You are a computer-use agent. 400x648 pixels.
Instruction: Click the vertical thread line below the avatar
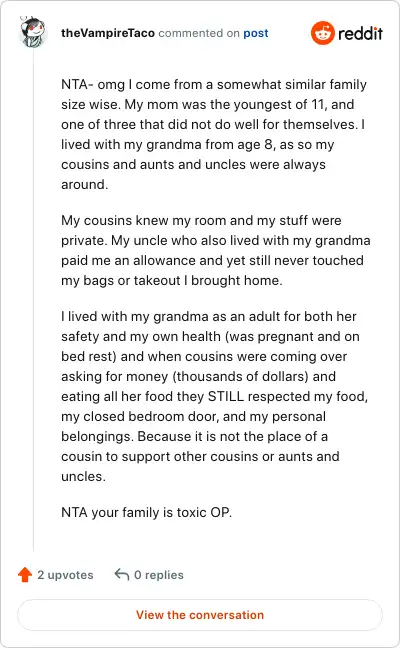click(33, 300)
